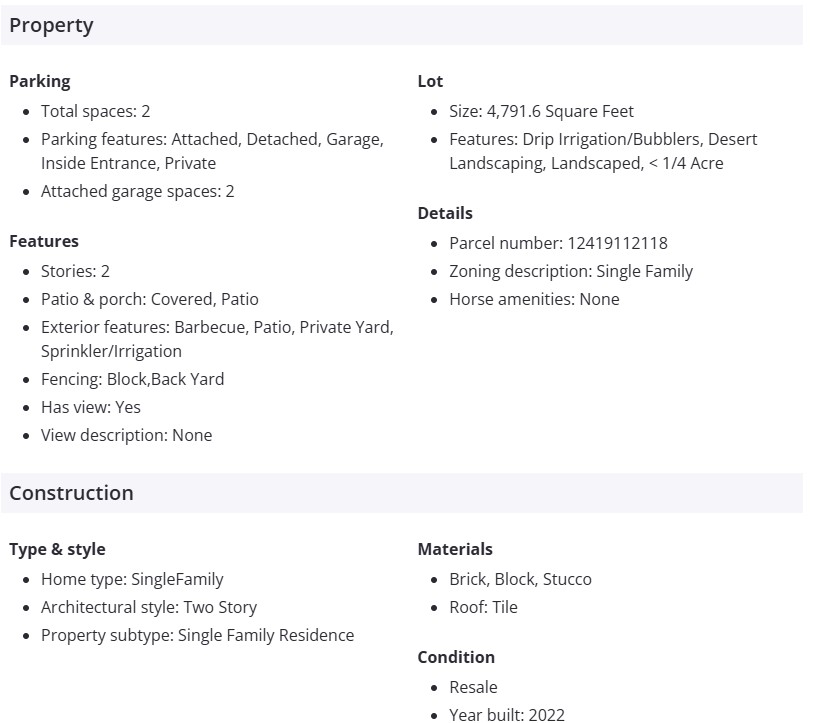This screenshot has height=723, width=814.
Task: Click the "Horse amenities: None" item
Action: (534, 299)
